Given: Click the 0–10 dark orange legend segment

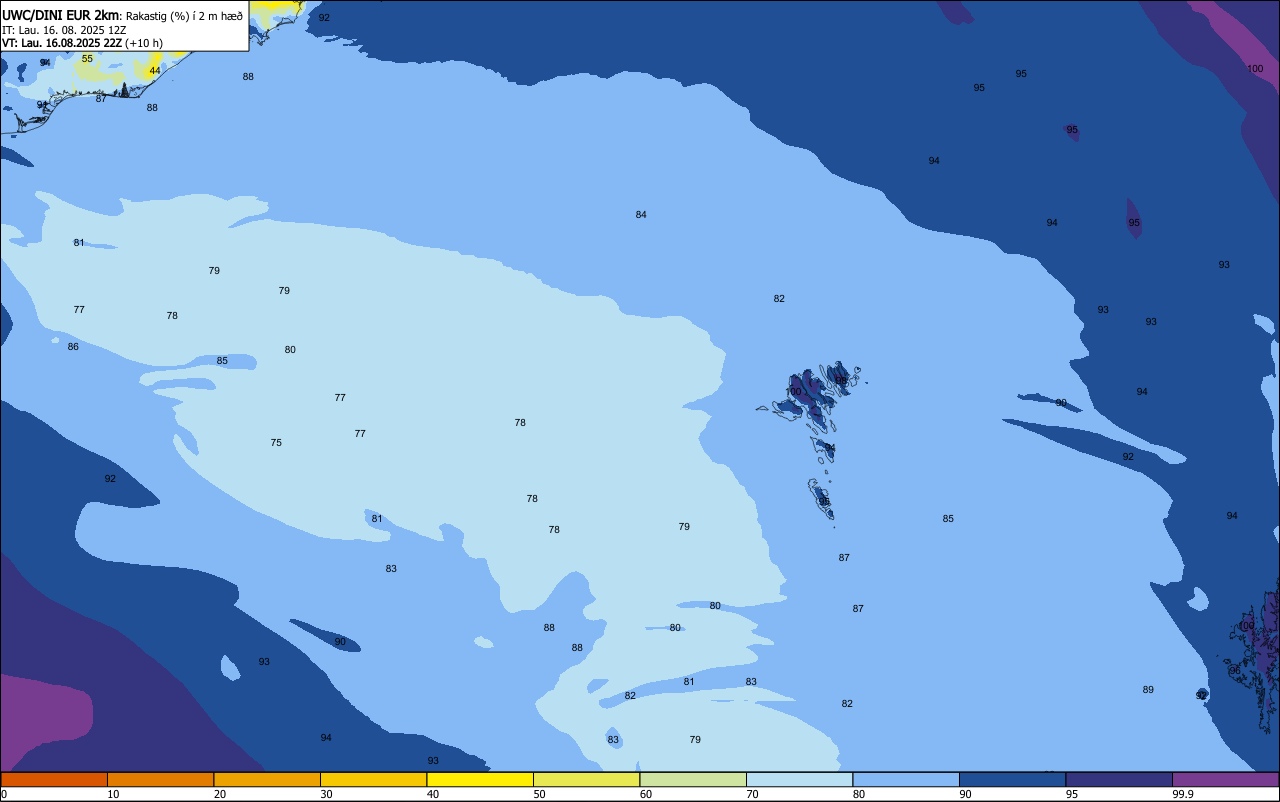Looking at the screenshot, I should coord(54,779).
